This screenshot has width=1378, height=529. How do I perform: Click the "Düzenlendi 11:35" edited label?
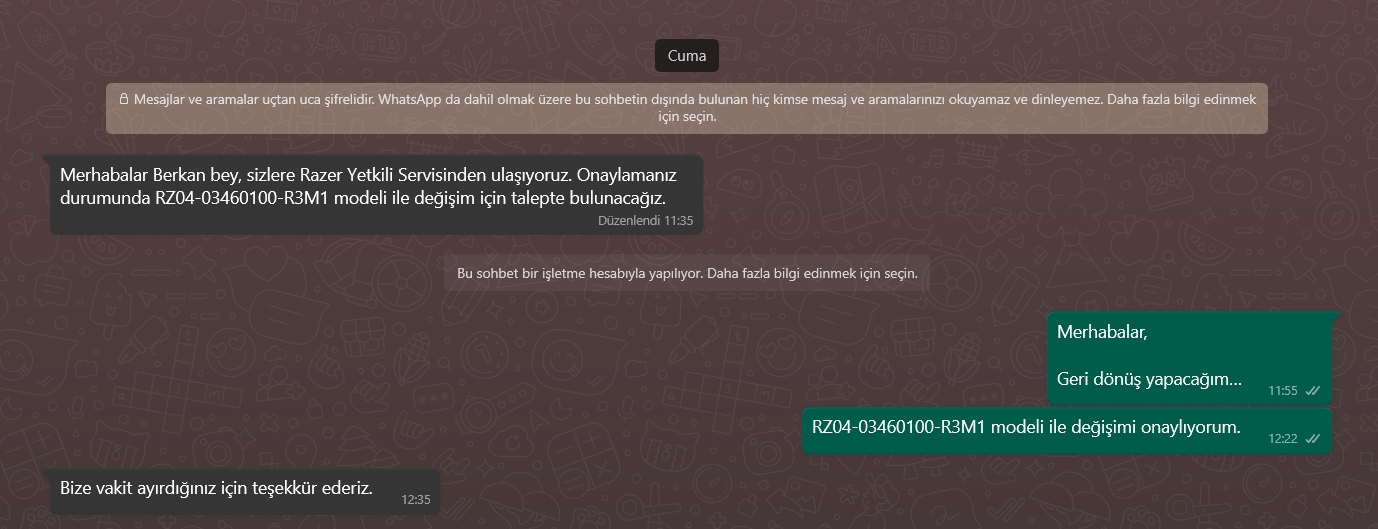645,220
